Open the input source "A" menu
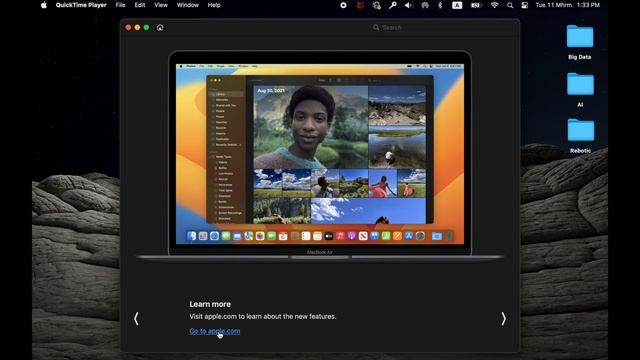The width and height of the screenshot is (640, 360). pyautogui.click(x=457, y=5)
